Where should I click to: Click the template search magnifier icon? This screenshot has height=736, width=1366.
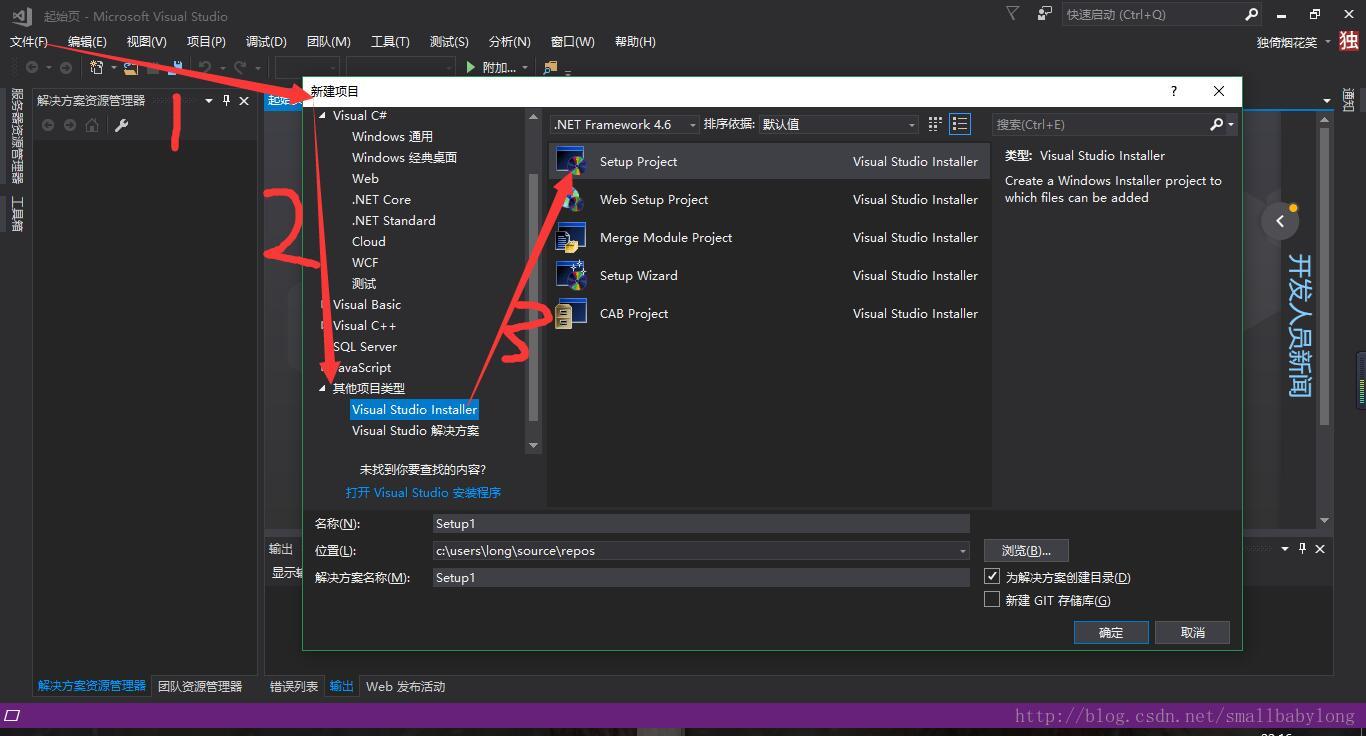click(1216, 124)
